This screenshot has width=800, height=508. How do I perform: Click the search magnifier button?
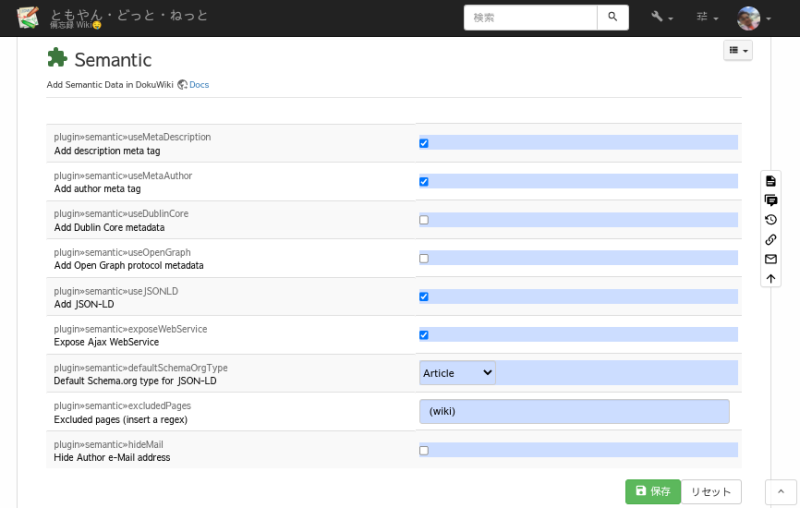tap(613, 17)
